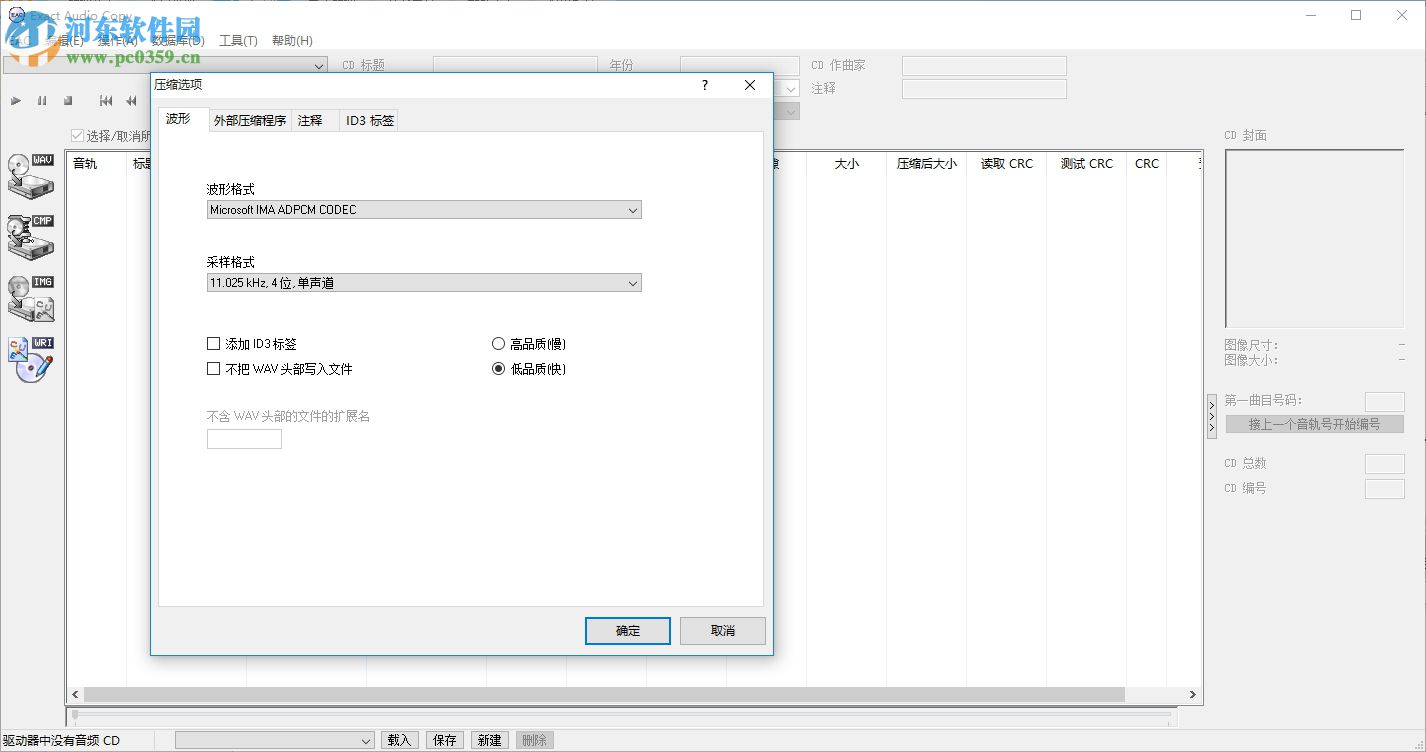The width and height of the screenshot is (1426, 752).
Task: Select the 高品质(慢) radio button
Action: click(498, 343)
